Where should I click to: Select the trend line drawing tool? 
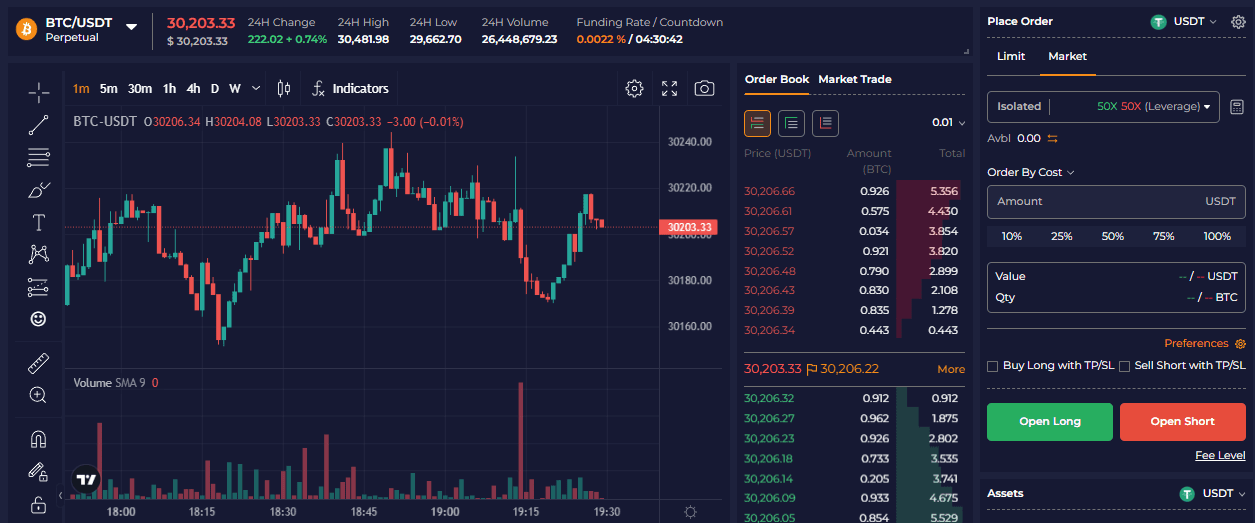click(39, 125)
